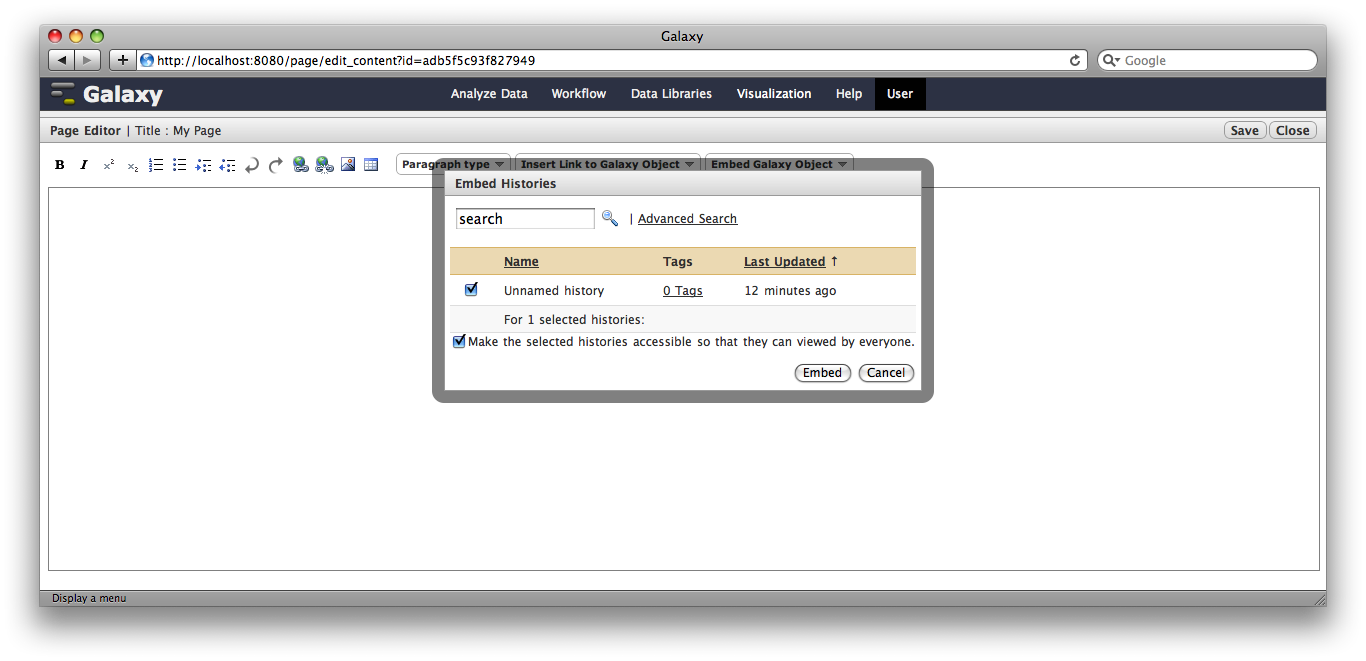Viewport: 1366px width, 661px height.
Task: Click the history search input field
Action: pyautogui.click(x=525, y=219)
